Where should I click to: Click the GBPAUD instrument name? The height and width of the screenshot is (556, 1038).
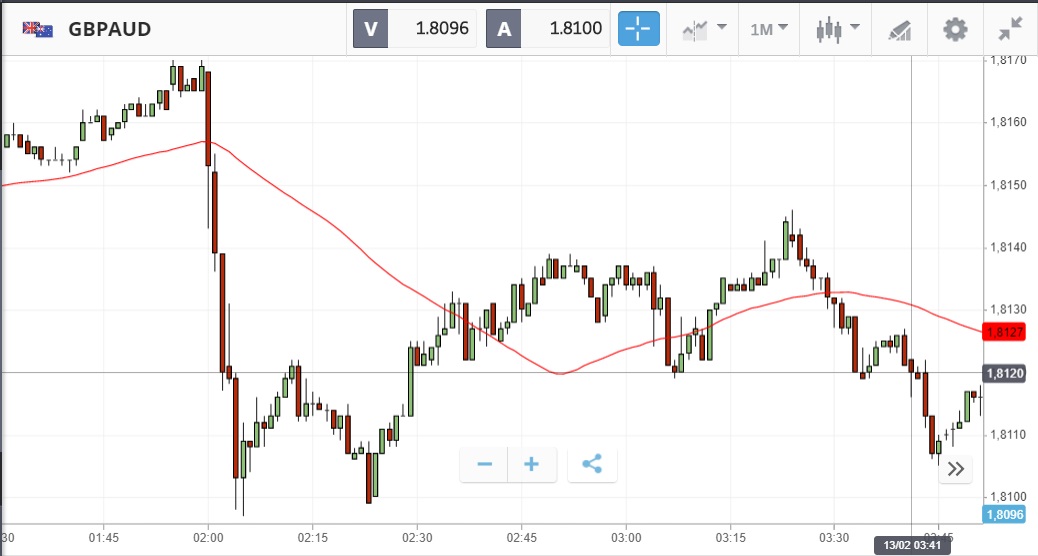click(110, 29)
